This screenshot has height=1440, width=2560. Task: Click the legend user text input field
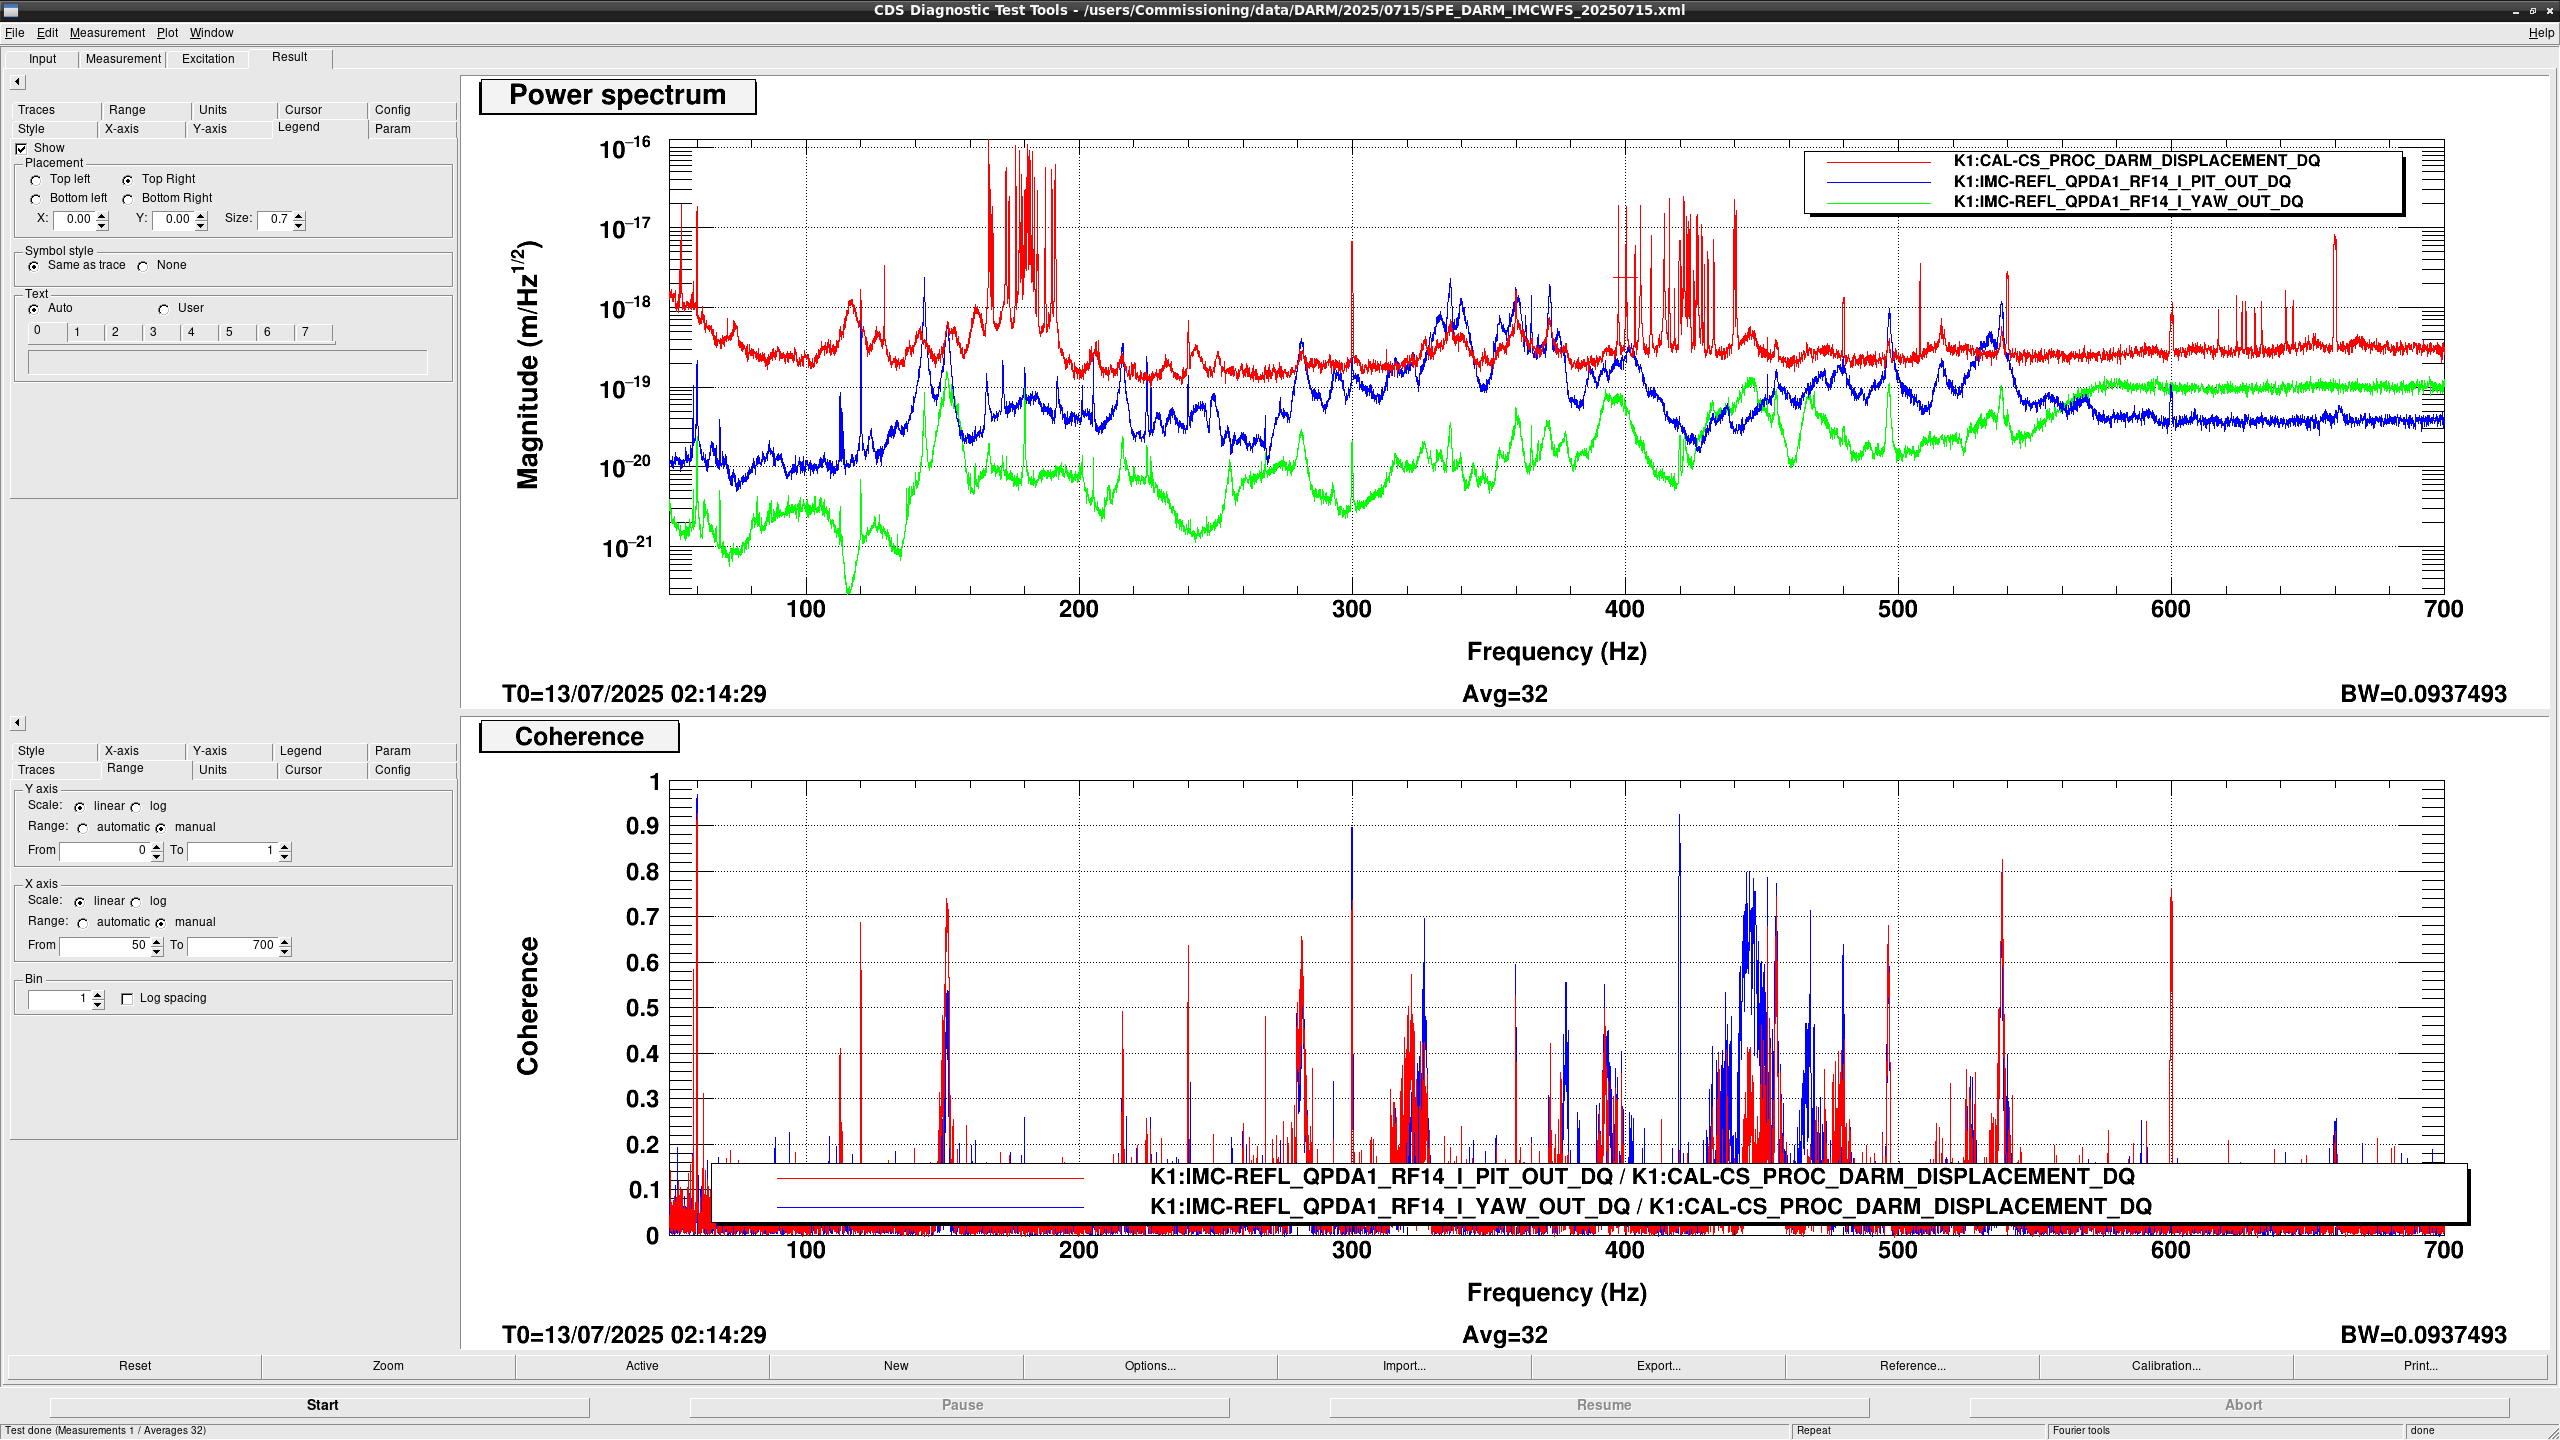click(228, 362)
